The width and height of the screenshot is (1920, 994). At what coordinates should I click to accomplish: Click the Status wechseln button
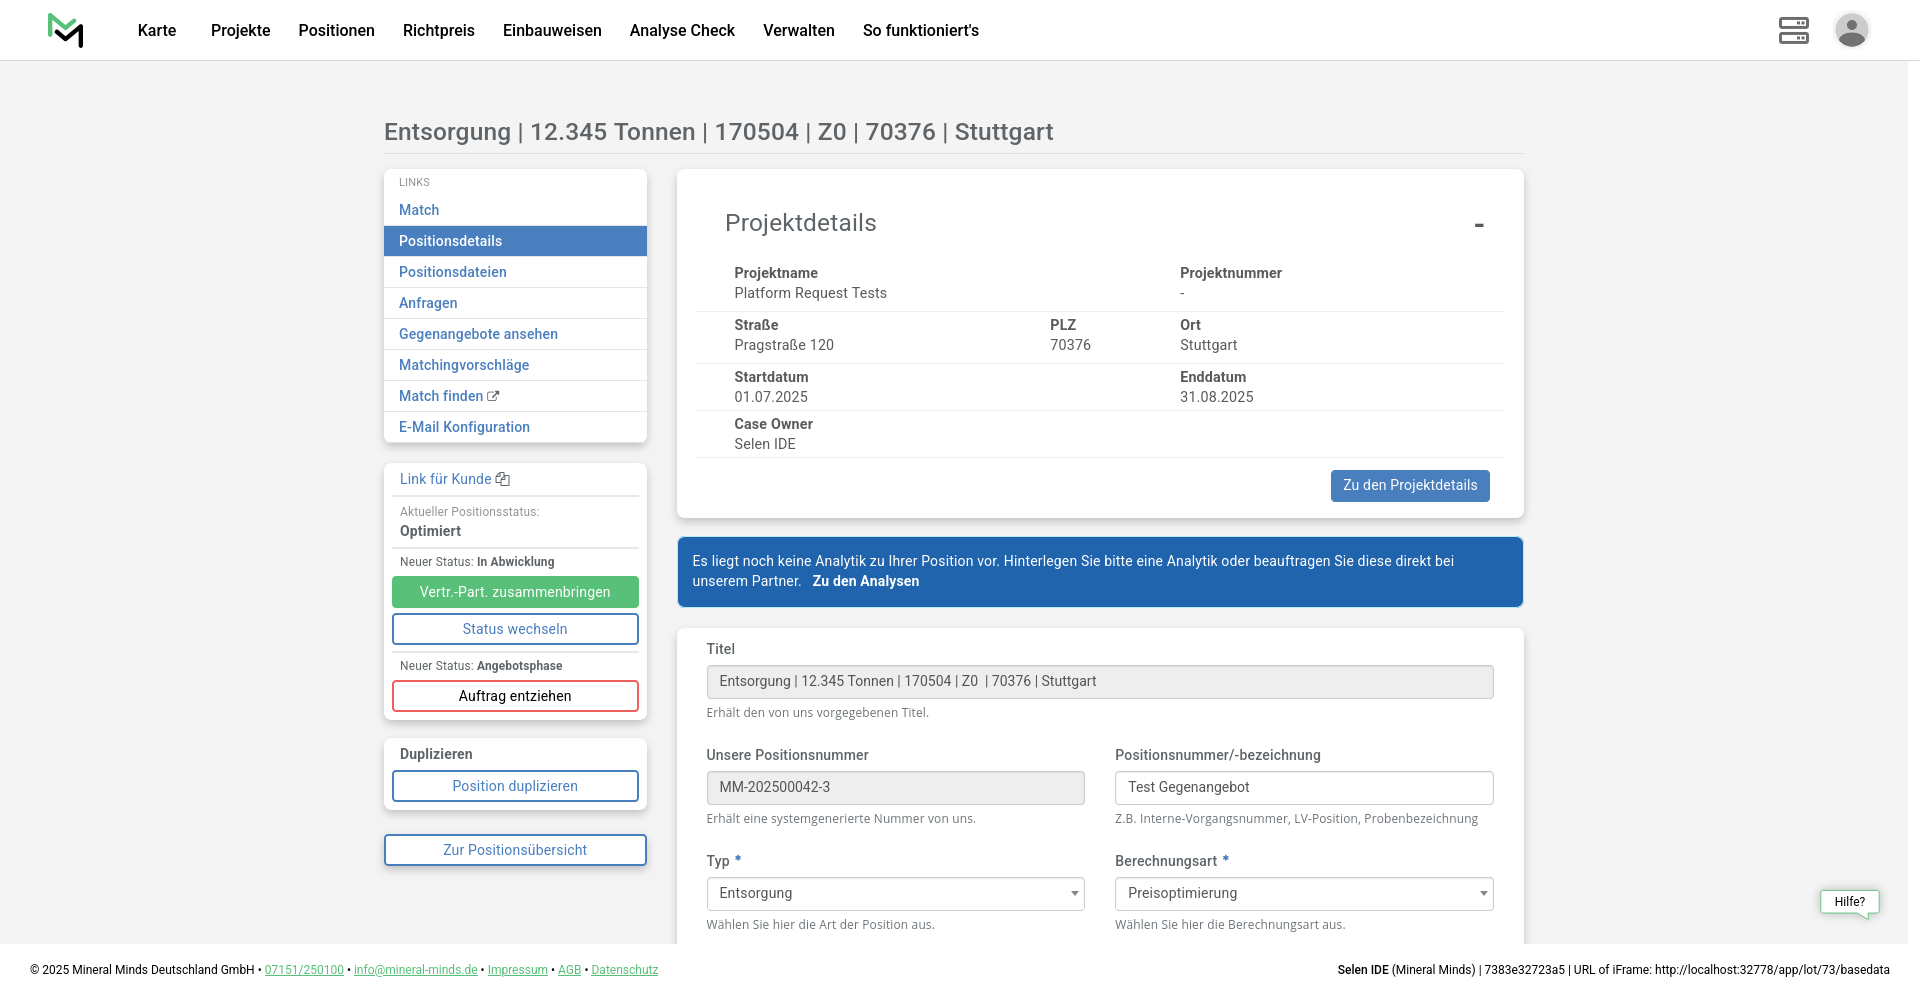515,629
